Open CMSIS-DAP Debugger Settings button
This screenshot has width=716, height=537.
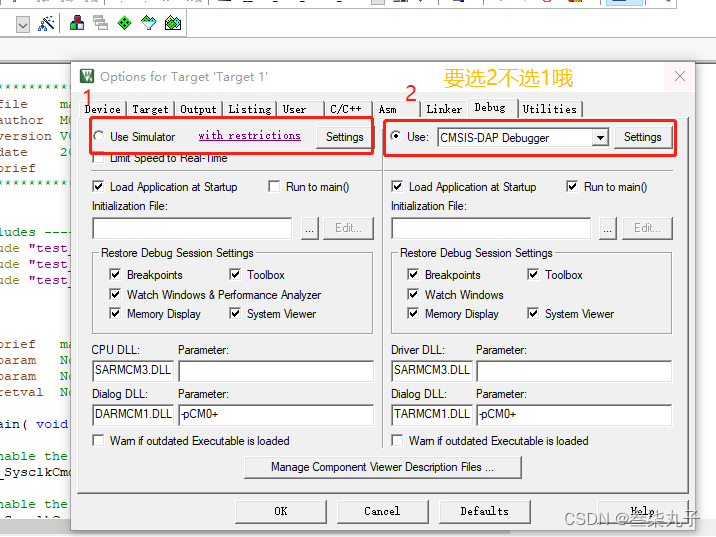(x=642, y=137)
